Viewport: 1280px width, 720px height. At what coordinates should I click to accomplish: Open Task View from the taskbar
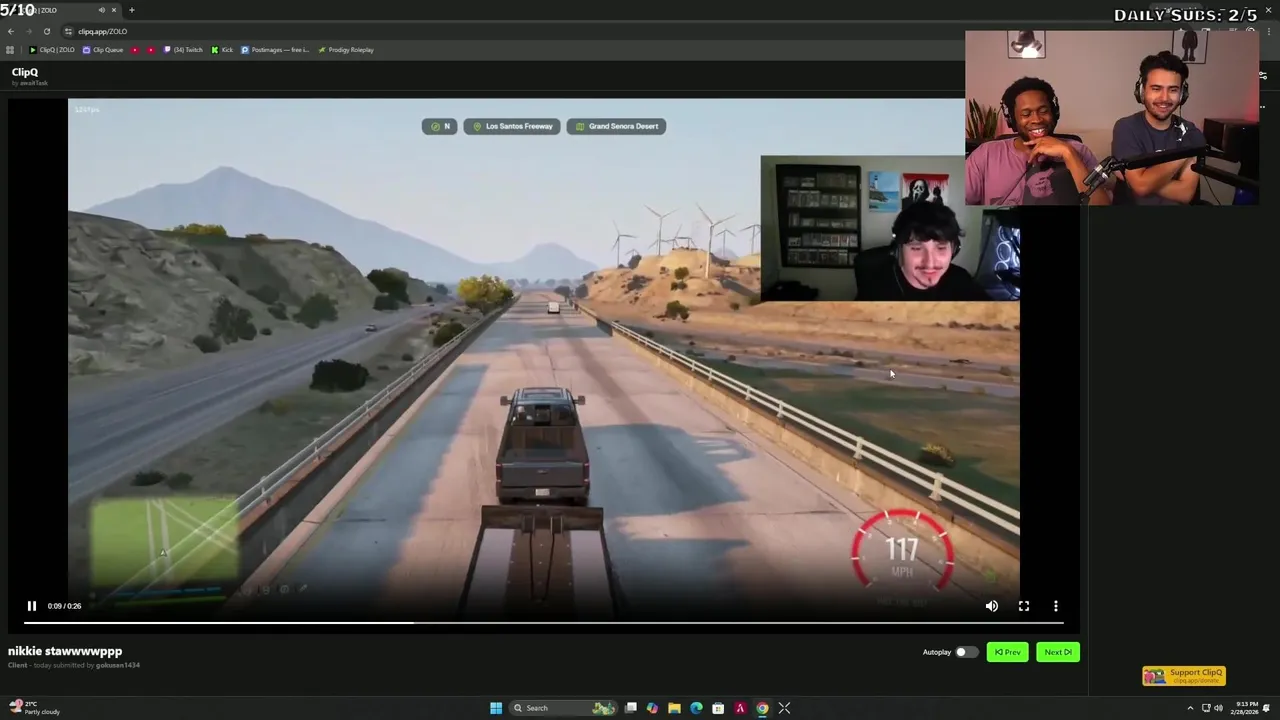click(631, 708)
